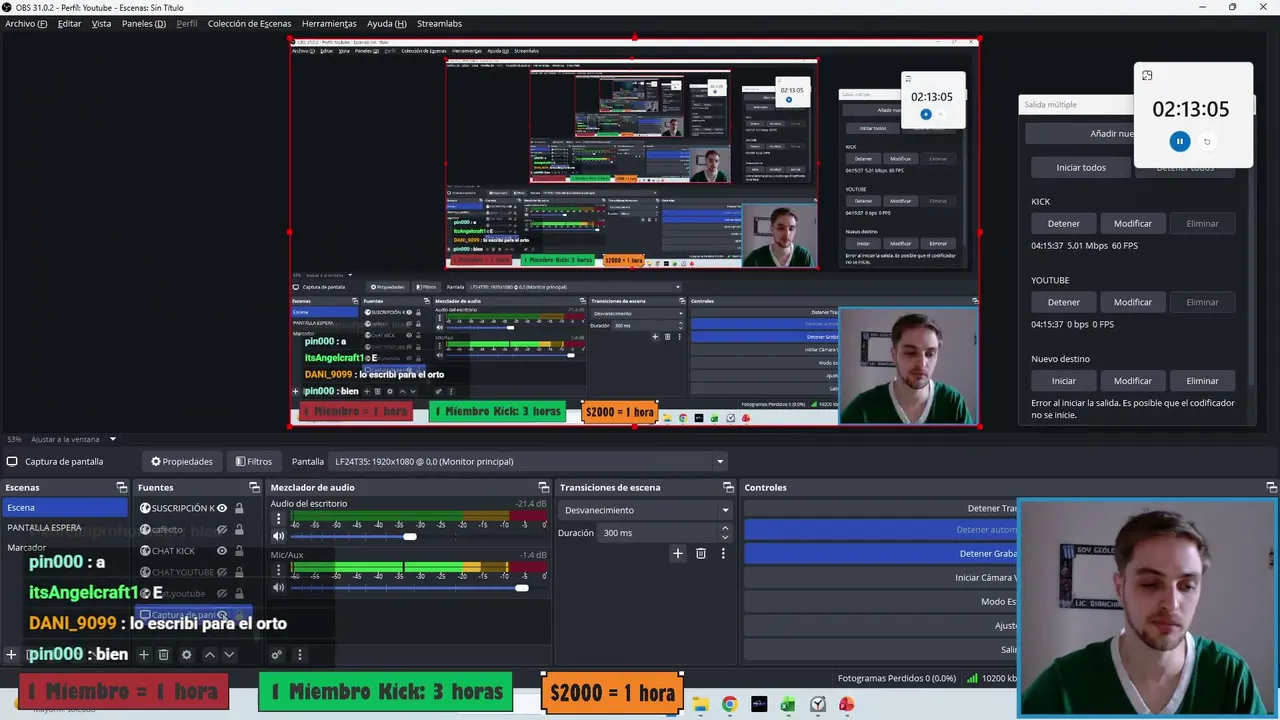
Task: Open the Editar menu
Action: [69, 23]
